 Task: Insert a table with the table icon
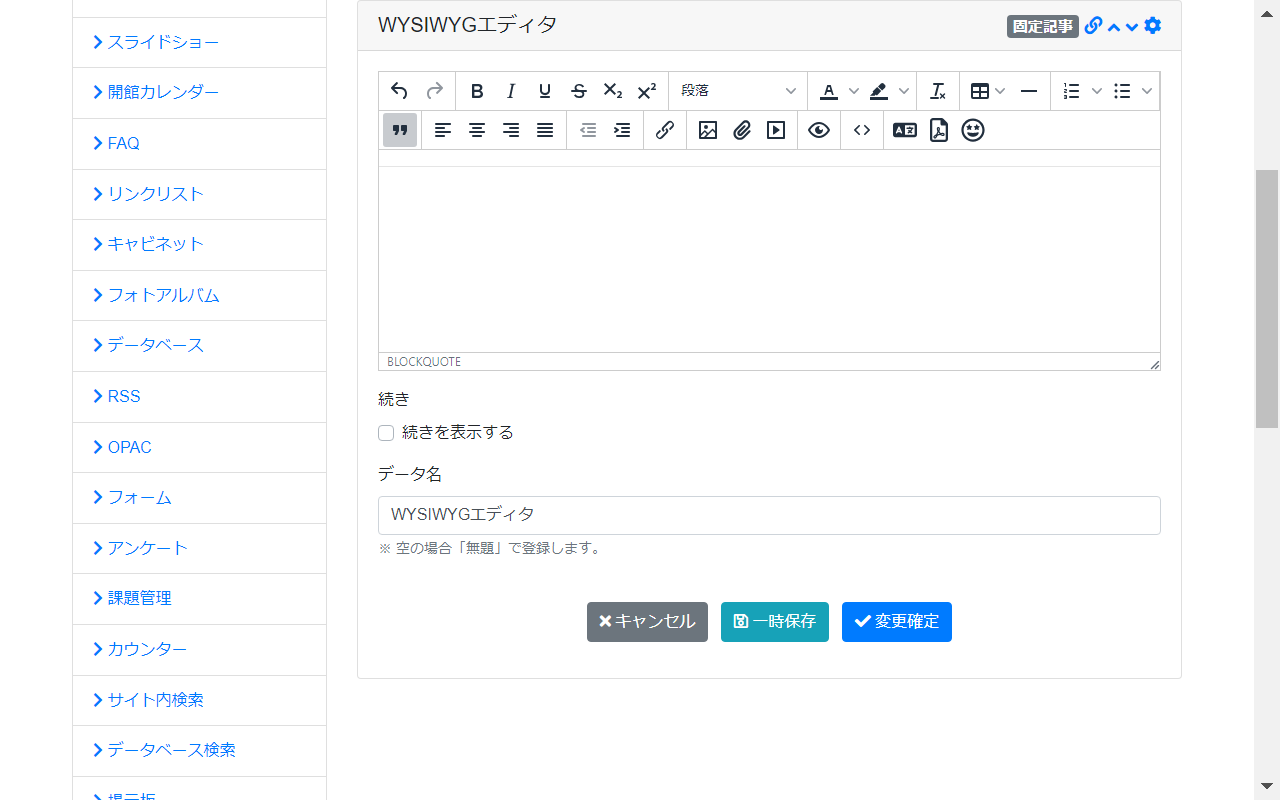click(x=981, y=90)
